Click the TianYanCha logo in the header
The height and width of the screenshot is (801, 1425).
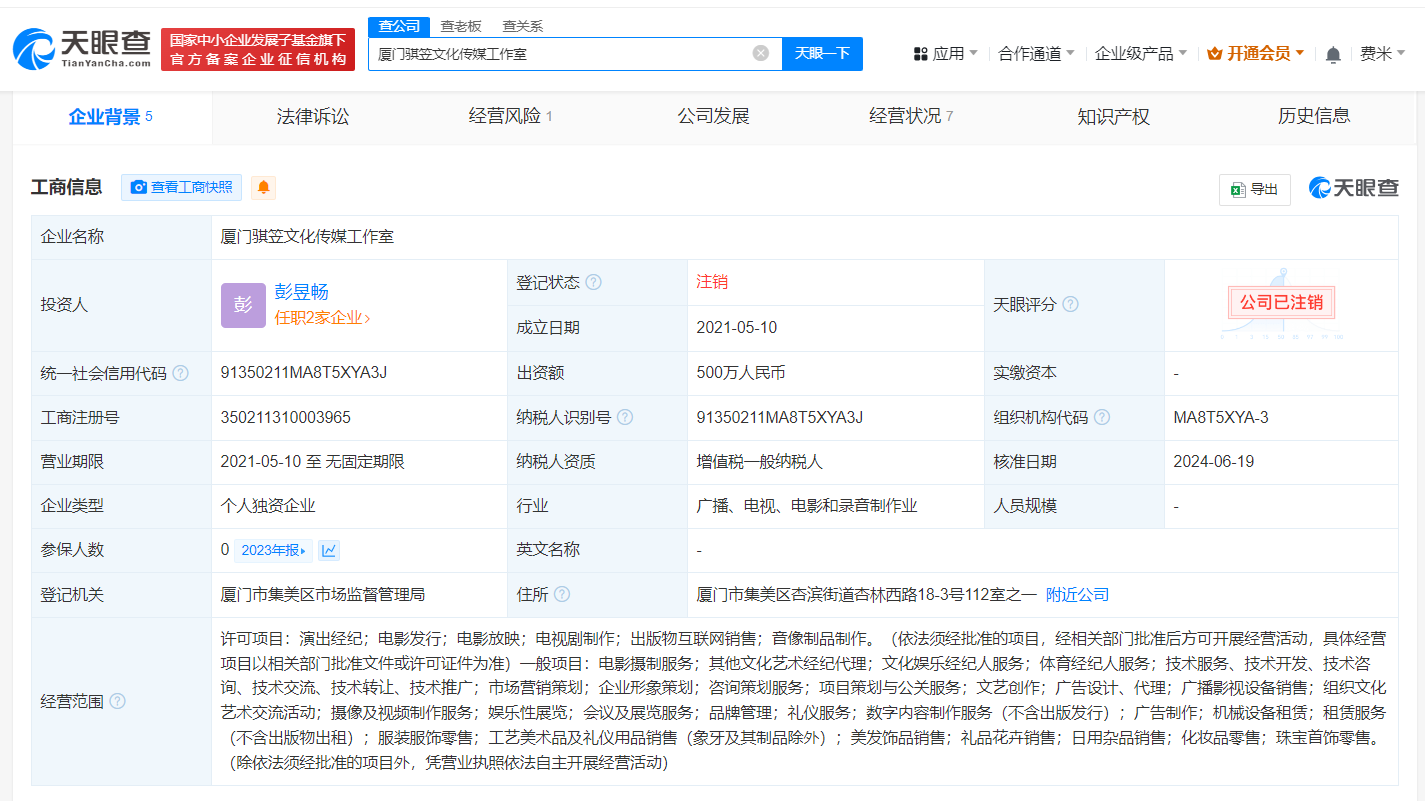point(82,48)
